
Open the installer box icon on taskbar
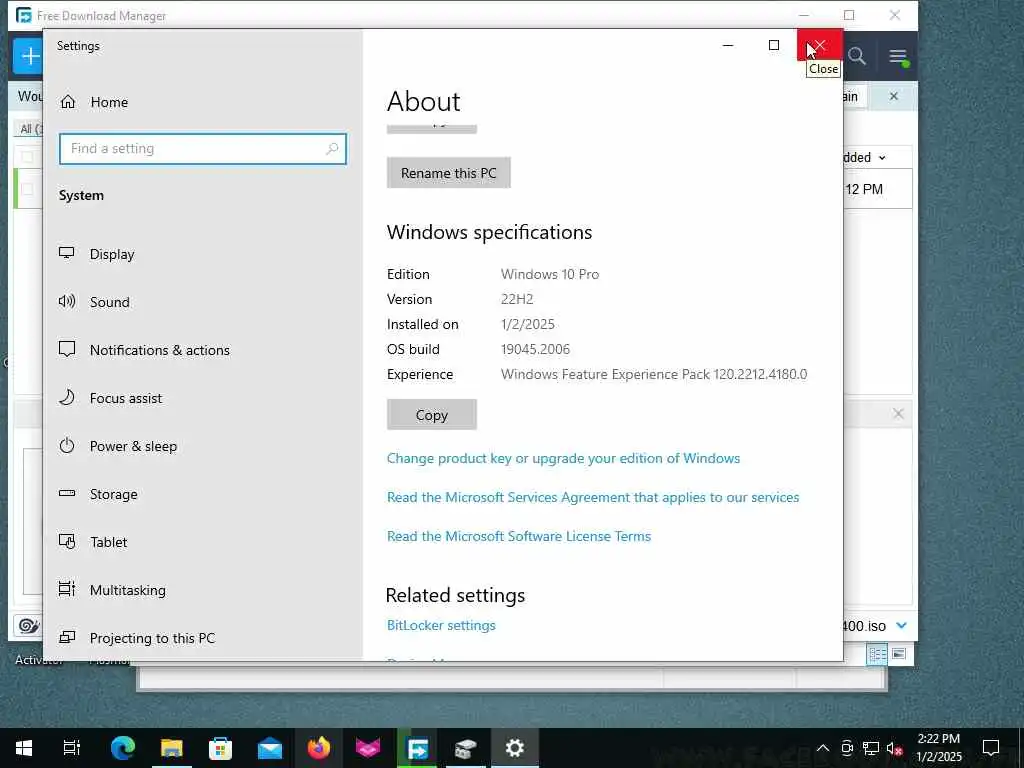(466, 748)
